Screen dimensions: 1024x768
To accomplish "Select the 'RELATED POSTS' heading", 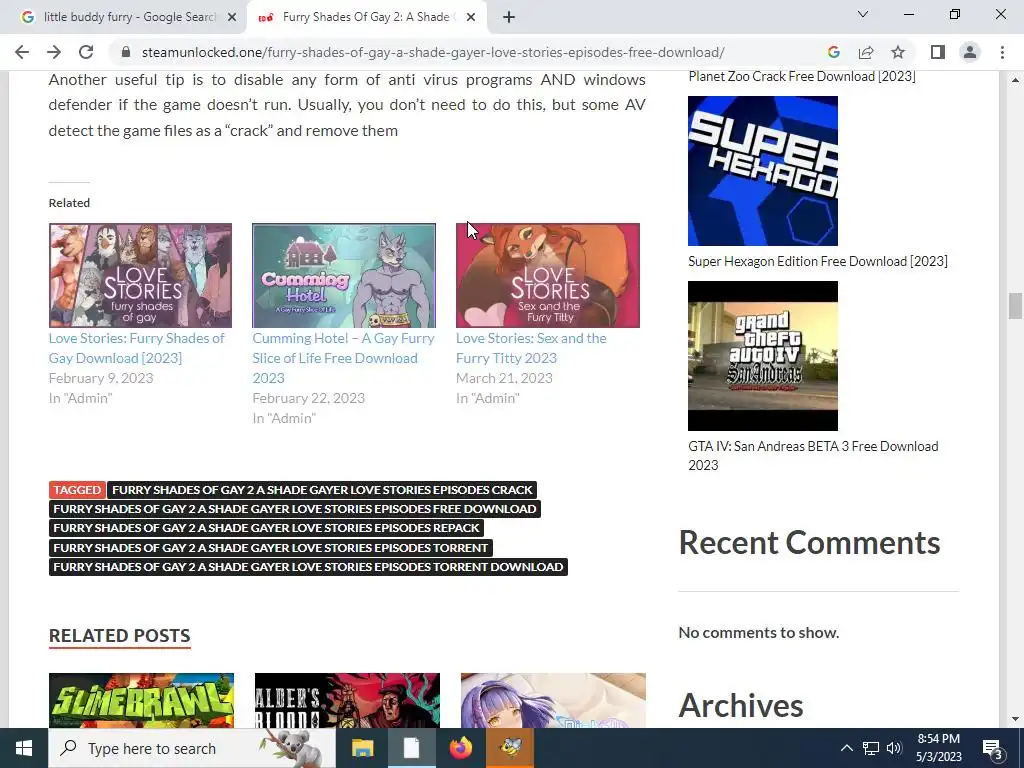I will tap(120, 635).
